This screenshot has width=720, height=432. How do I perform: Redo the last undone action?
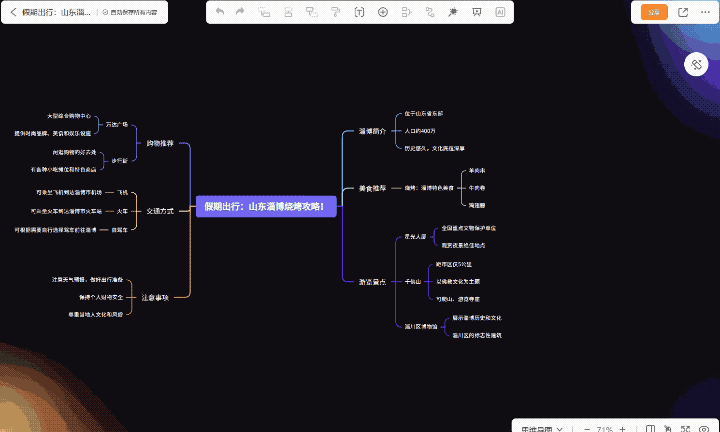coord(240,12)
